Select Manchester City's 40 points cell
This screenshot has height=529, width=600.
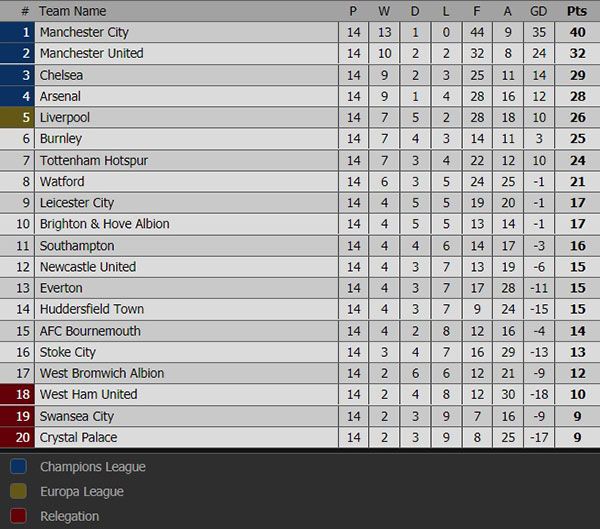pyautogui.click(x=577, y=32)
